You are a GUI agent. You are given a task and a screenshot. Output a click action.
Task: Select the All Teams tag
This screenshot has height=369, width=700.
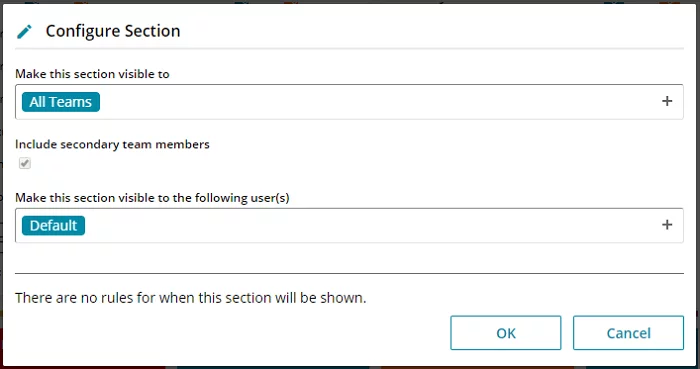pos(61,102)
